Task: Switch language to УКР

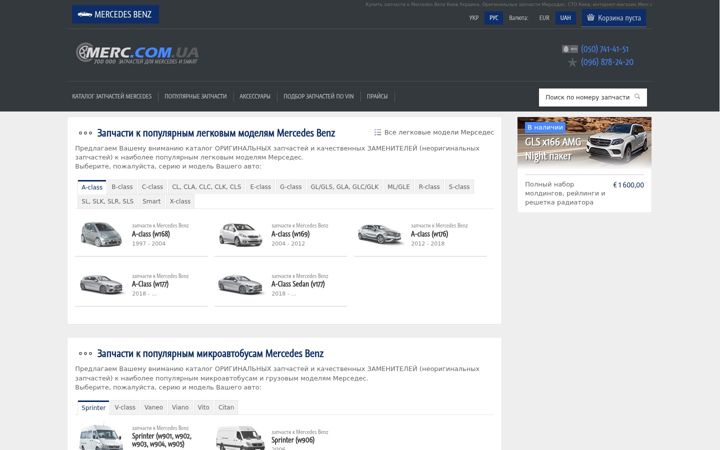Action: [x=474, y=18]
